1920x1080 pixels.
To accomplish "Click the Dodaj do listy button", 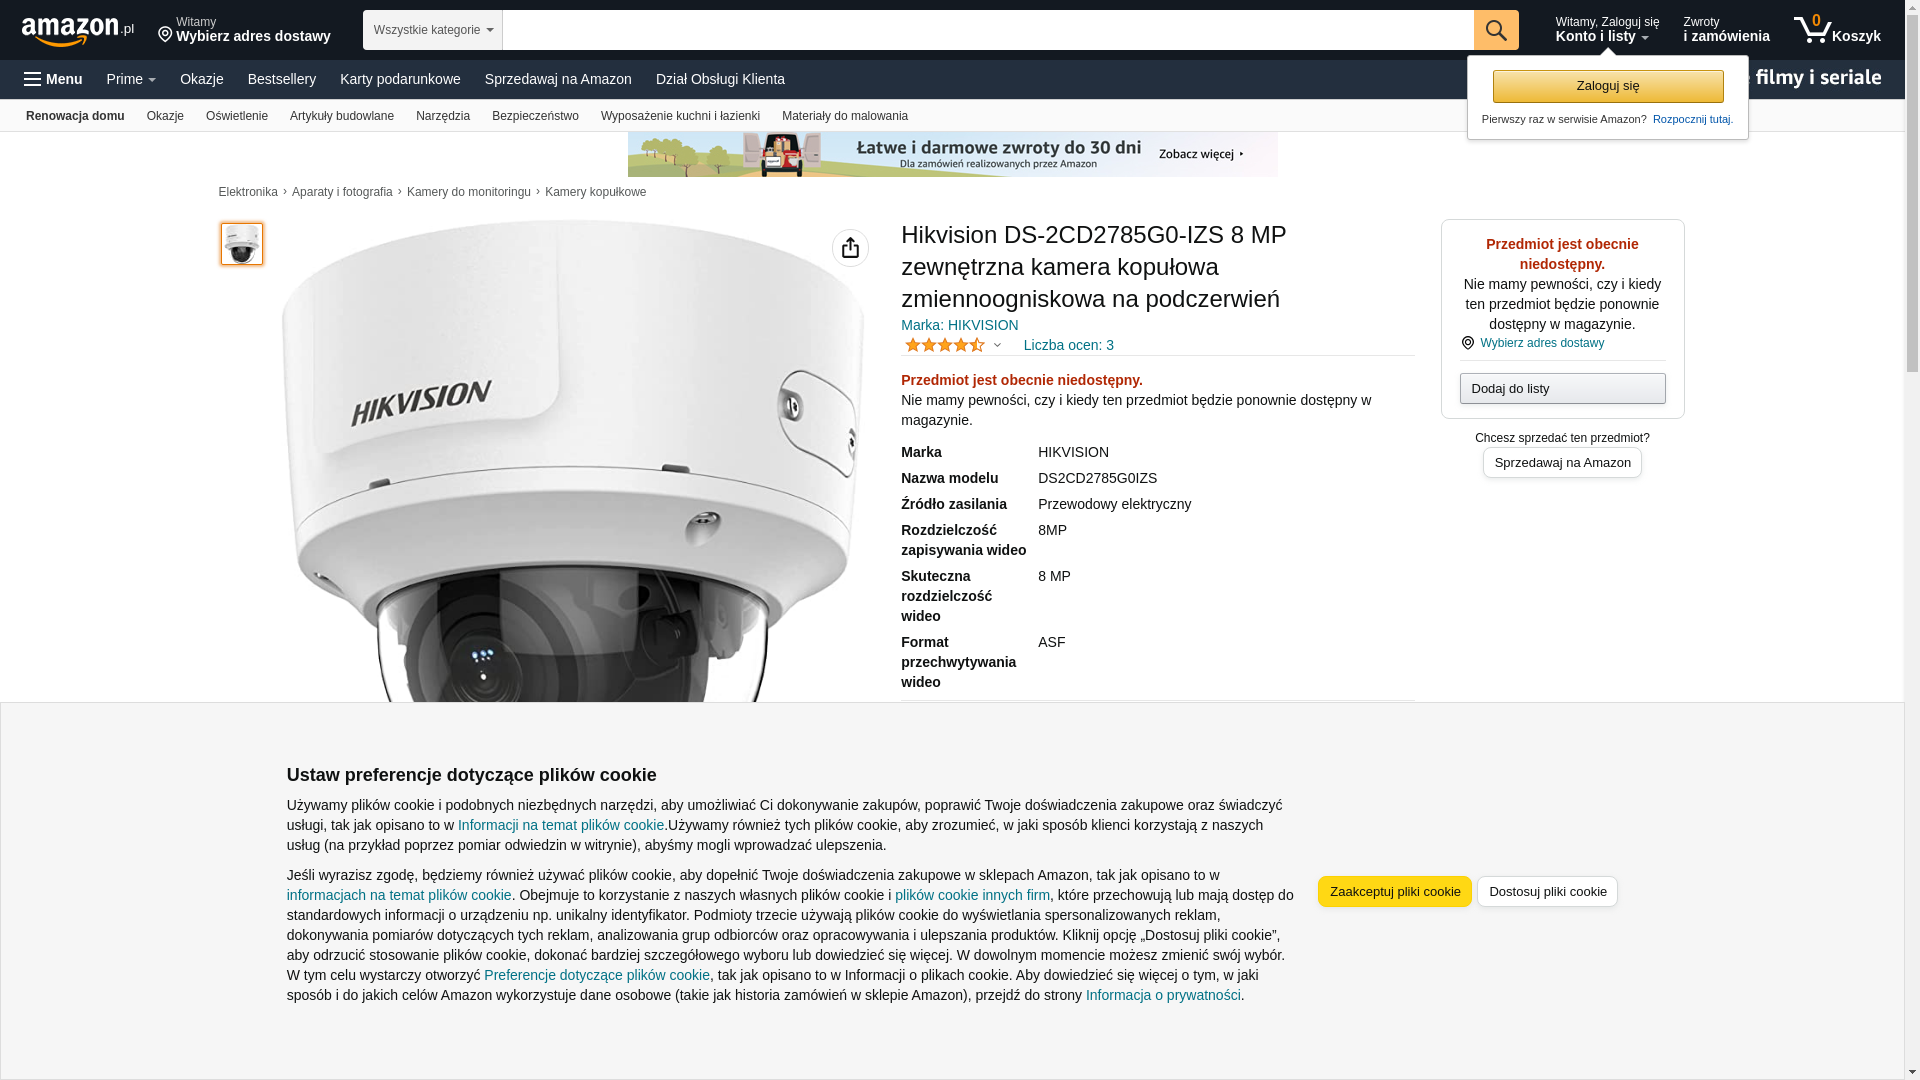I will pyautogui.click(x=1562, y=389).
